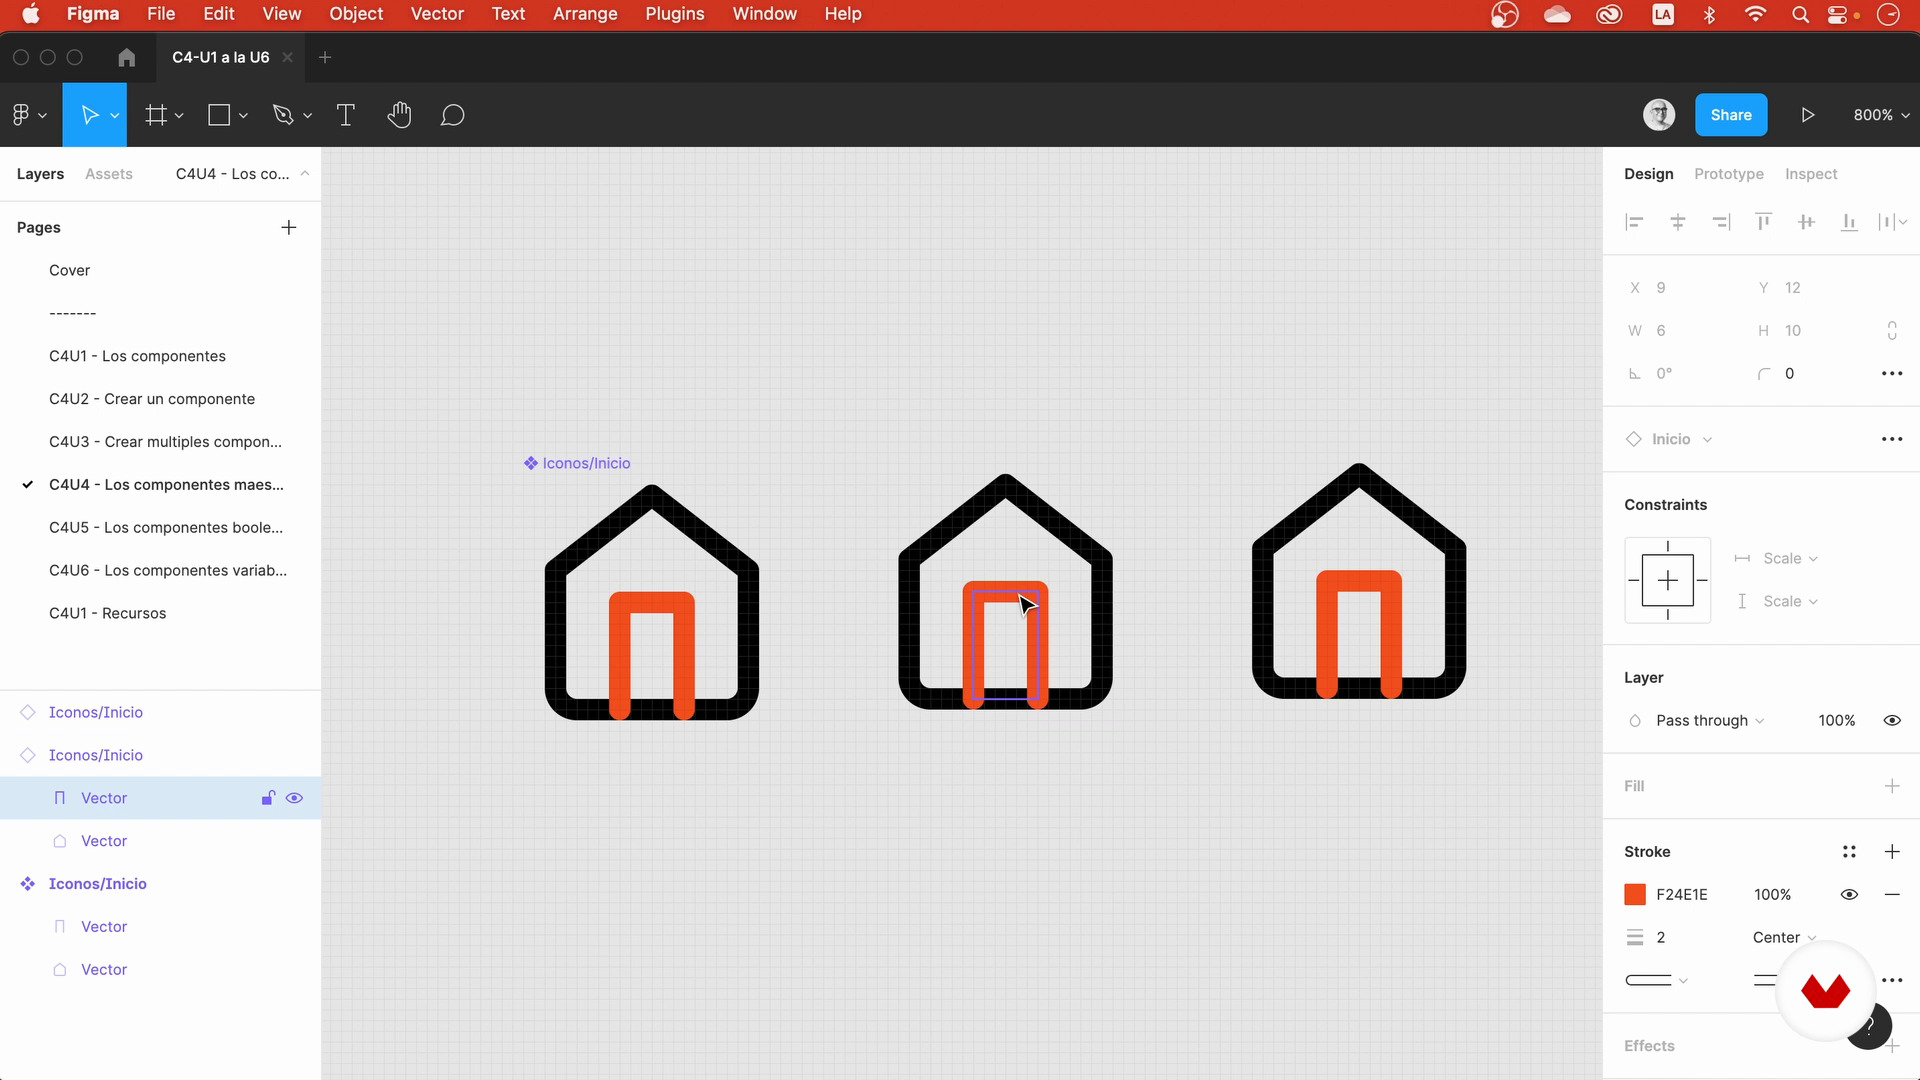Open the Object menu
This screenshot has height=1080, width=1920.
(356, 14)
